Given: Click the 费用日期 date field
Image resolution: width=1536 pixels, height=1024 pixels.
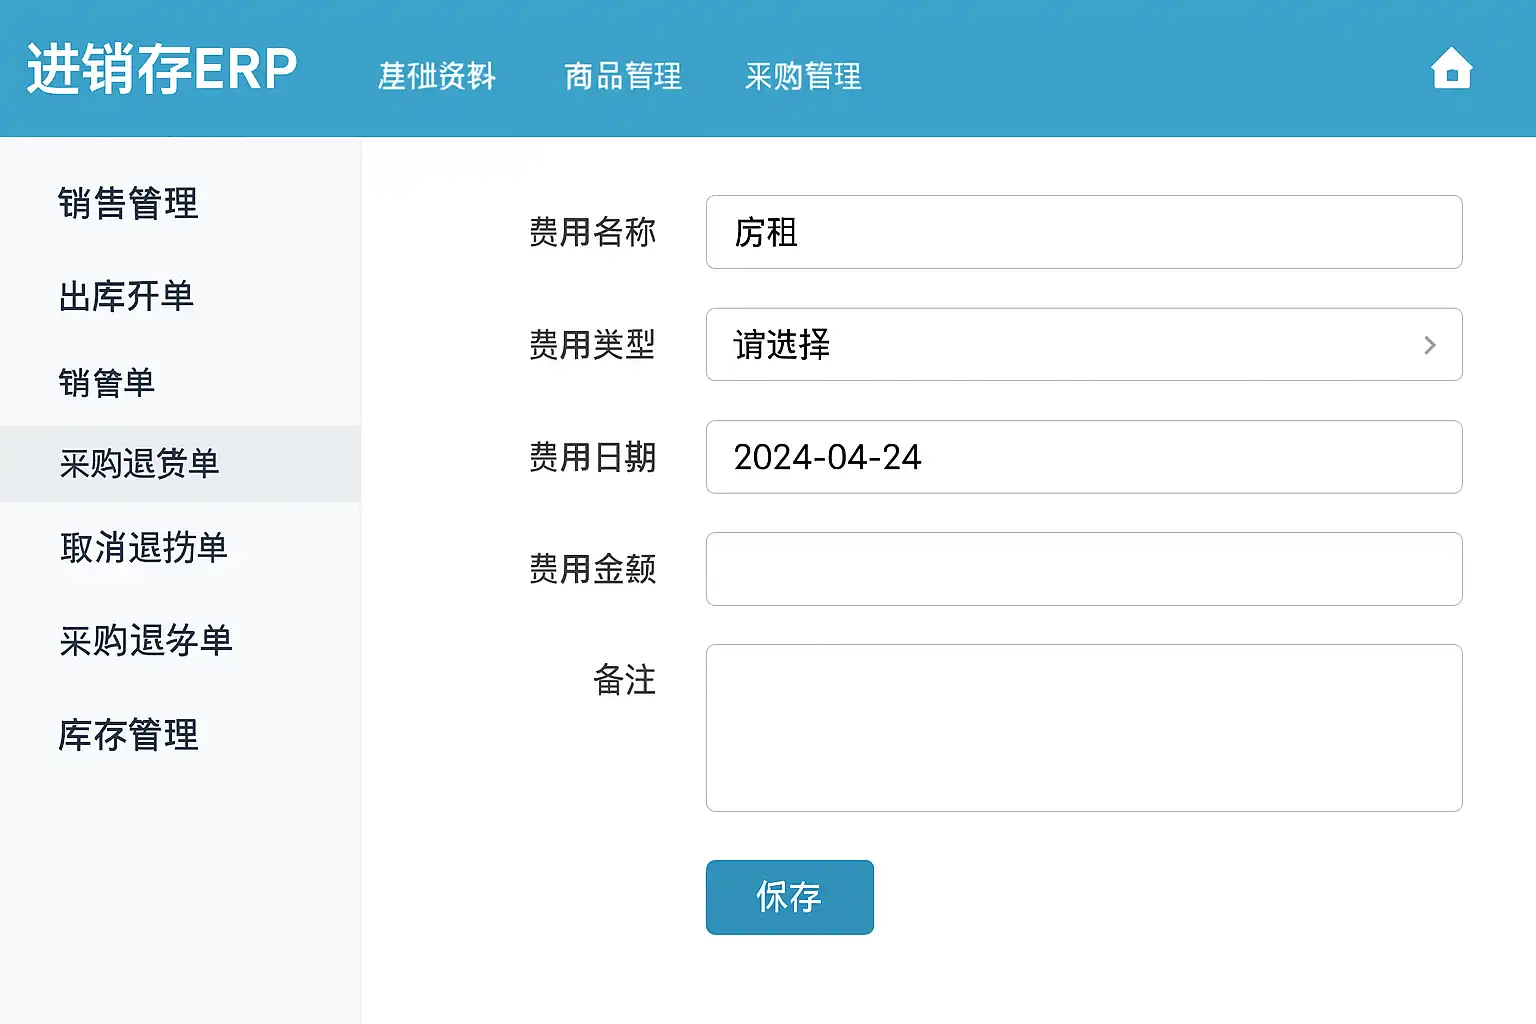Looking at the screenshot, I should (x=1084, y=457).
